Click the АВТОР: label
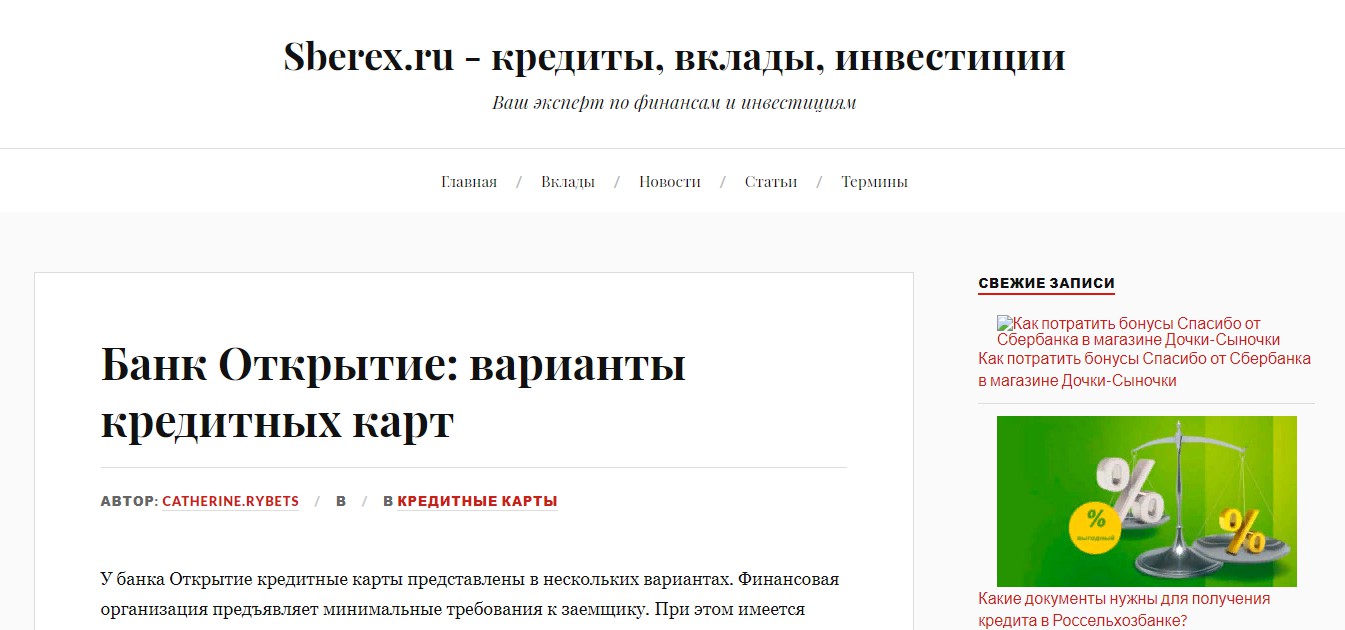The width and height of the screenshot is (1345, 630). [130, 501]
